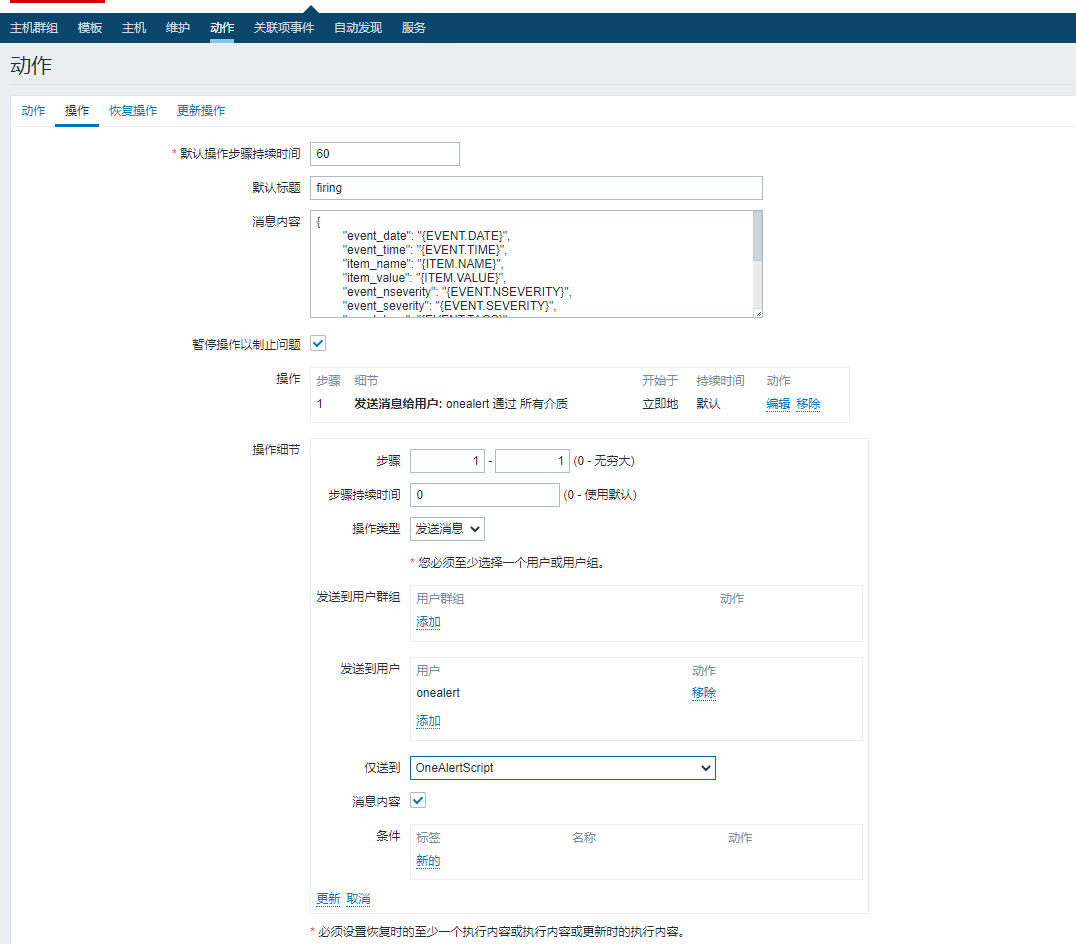Switch to the 更新操作 tab
Screen dimensions: 1076x944
pyautogui.click(x=201, y=111)
